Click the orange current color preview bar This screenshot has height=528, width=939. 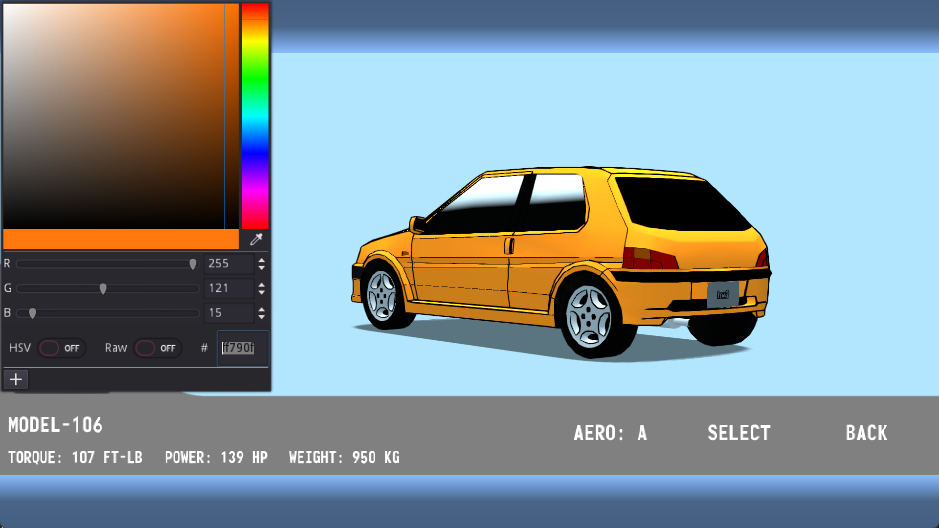(x=120, y=240)
